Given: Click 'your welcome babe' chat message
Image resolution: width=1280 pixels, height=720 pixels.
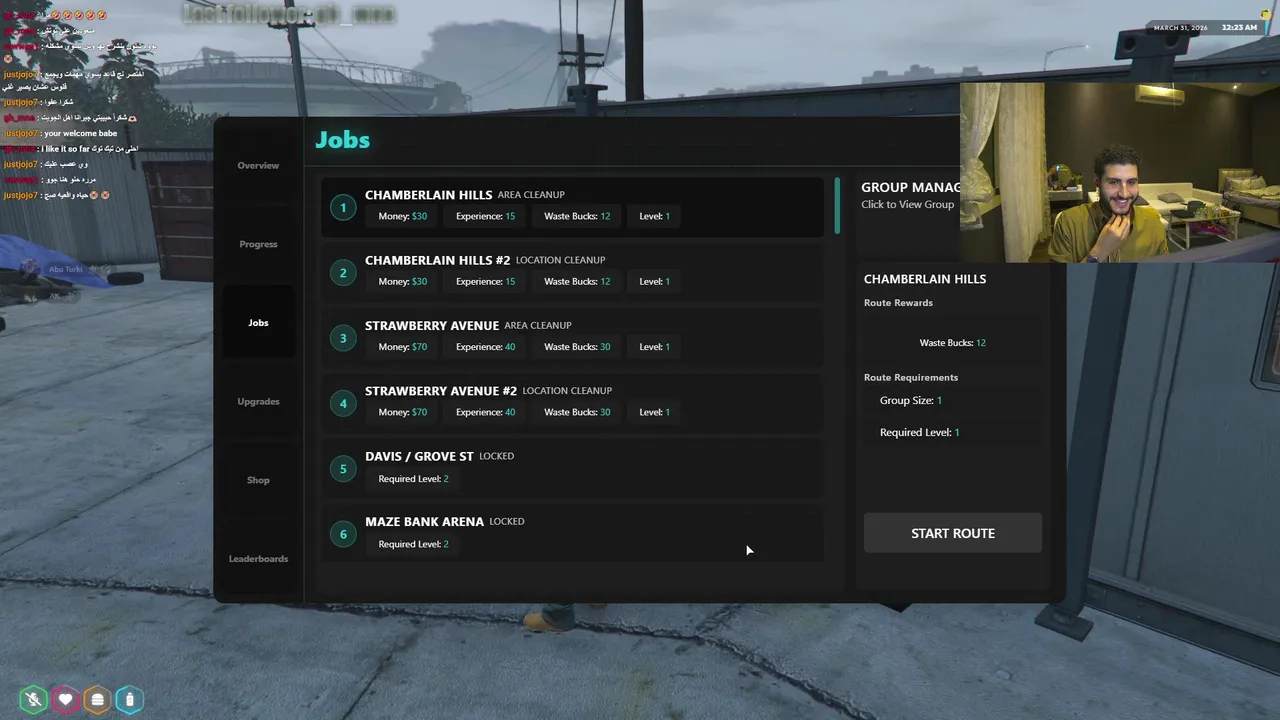Looking at the screenshot, I should coord(80,133).
